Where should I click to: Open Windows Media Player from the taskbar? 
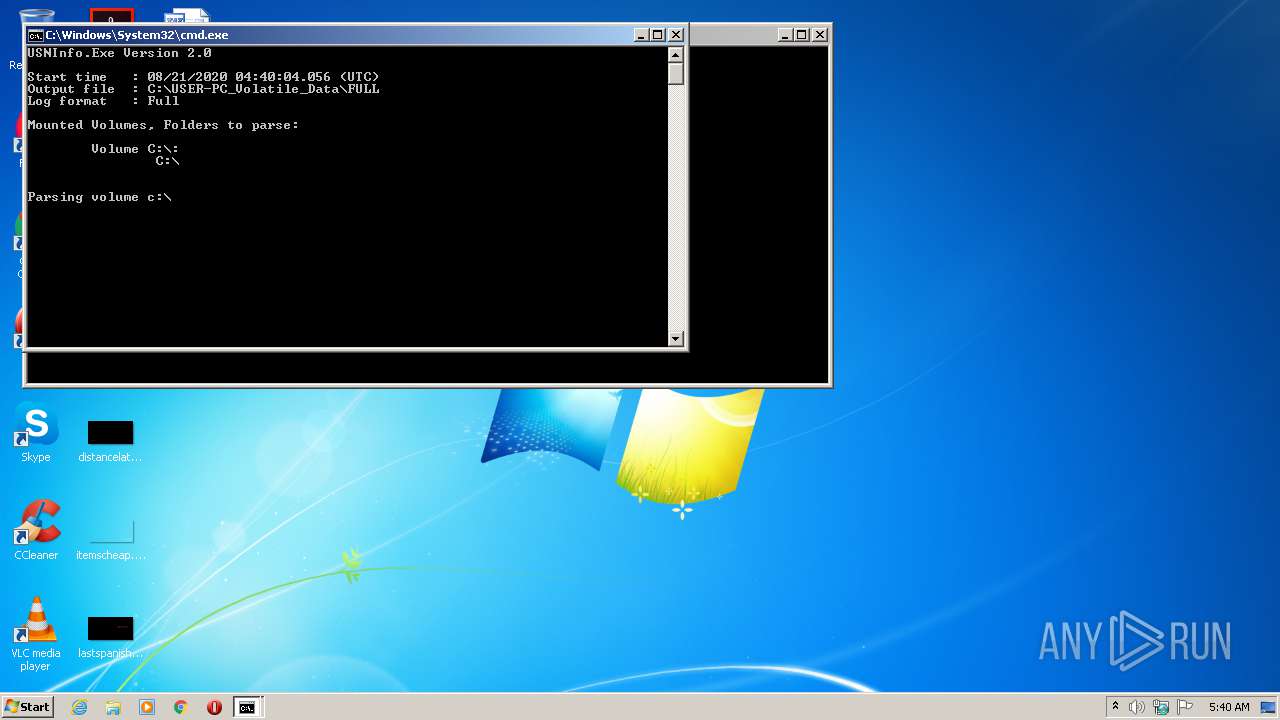coord(147,707)
